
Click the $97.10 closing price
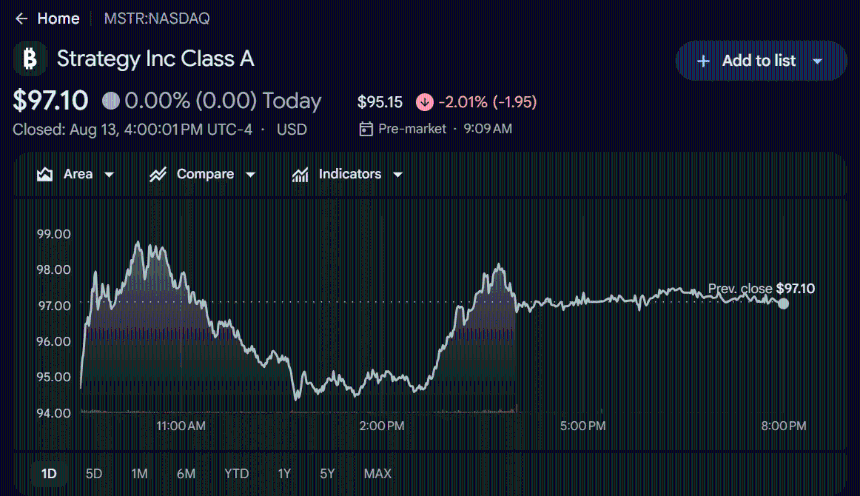(50, 101)
